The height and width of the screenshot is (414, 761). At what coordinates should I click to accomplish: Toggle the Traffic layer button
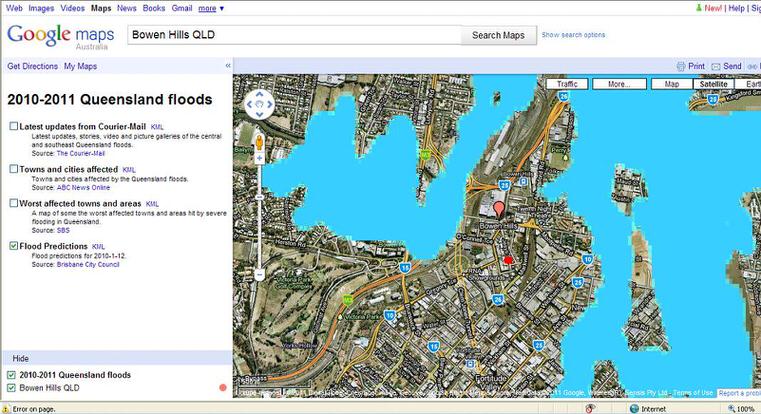(567, 84)
